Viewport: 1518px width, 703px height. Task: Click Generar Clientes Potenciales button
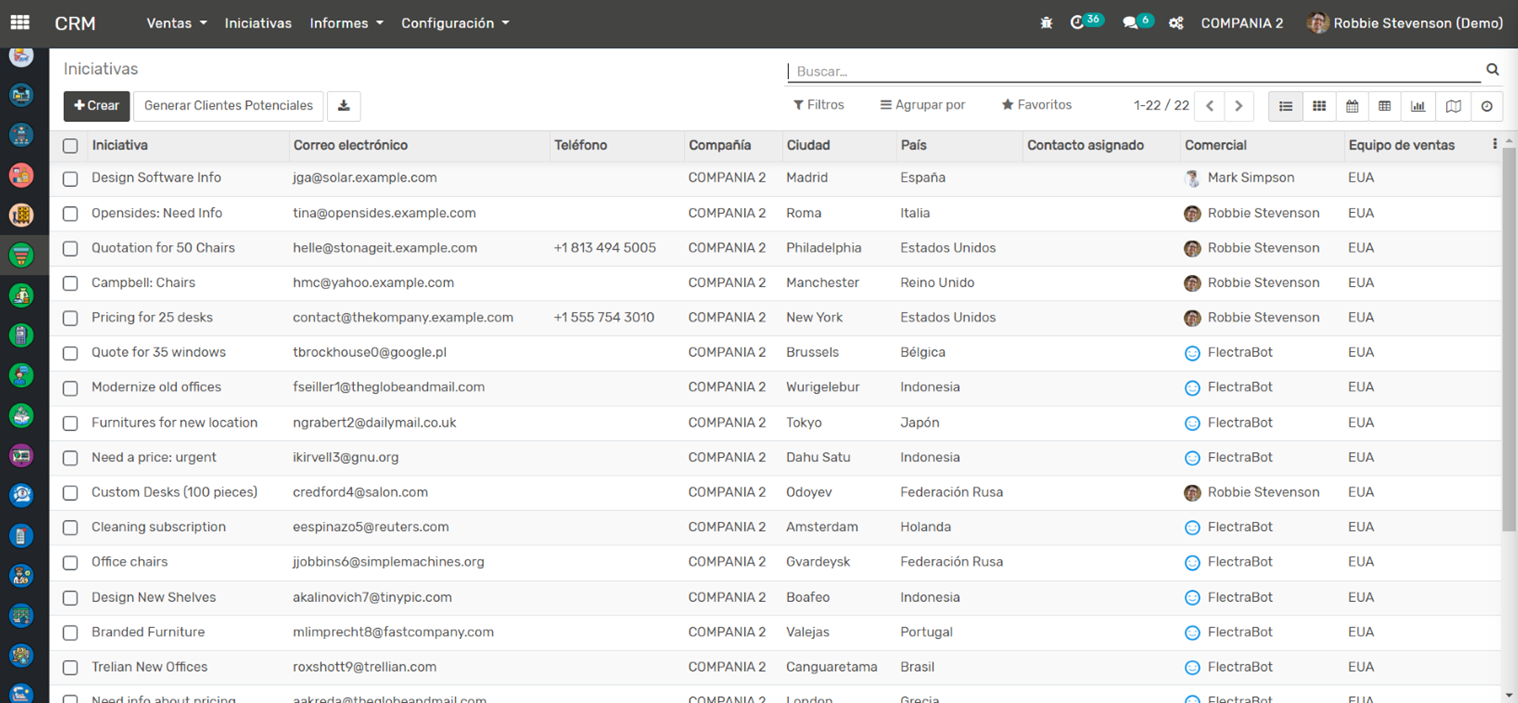coord(228,106)
